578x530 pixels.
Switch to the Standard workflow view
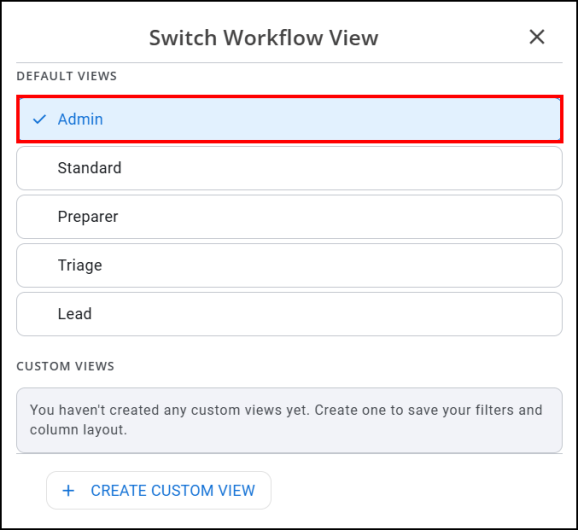pyautogui.click(x=289, y=168)
